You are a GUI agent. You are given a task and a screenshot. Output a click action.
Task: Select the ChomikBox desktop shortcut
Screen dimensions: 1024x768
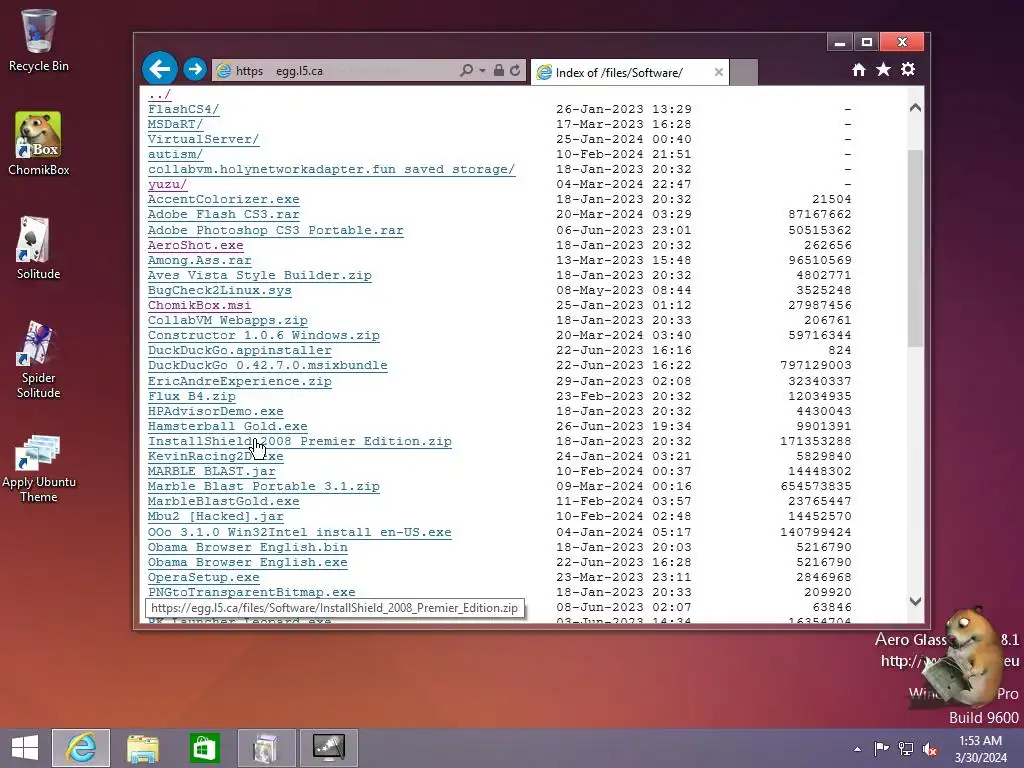(39, 144)
